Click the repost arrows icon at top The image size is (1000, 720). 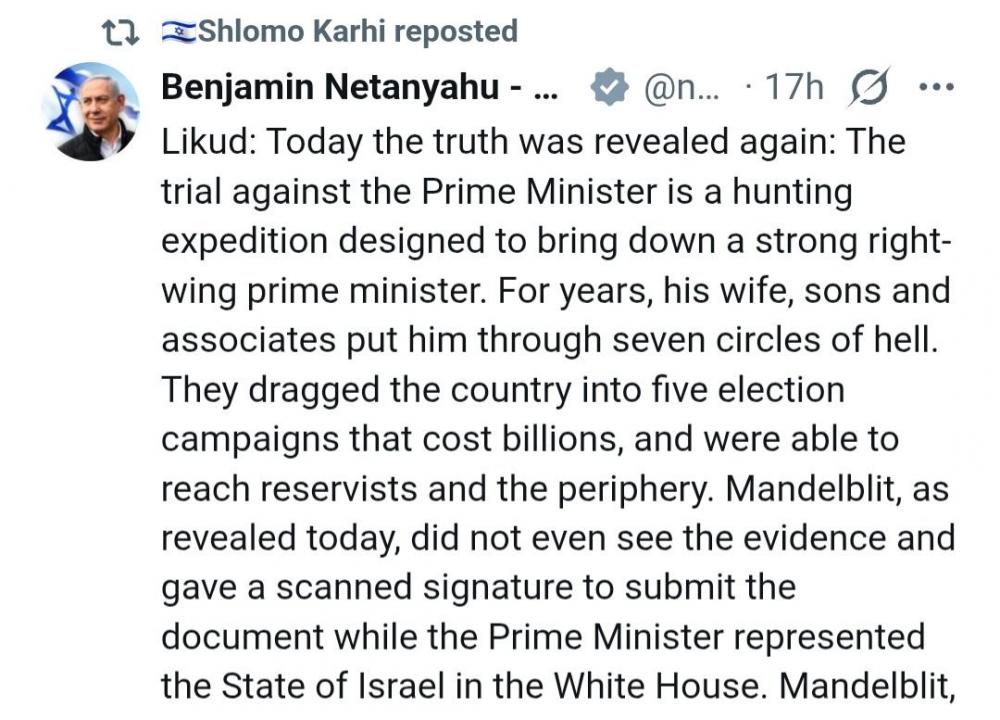click(x=121, y=33)
